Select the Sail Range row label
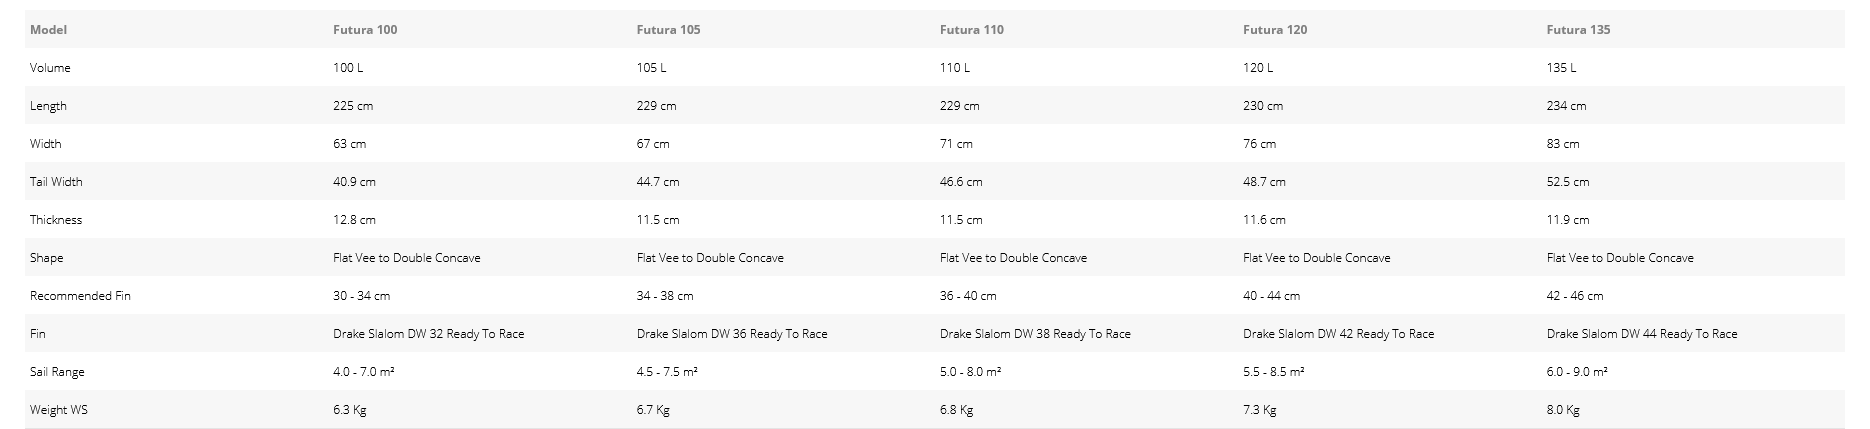 click(57, 372)
